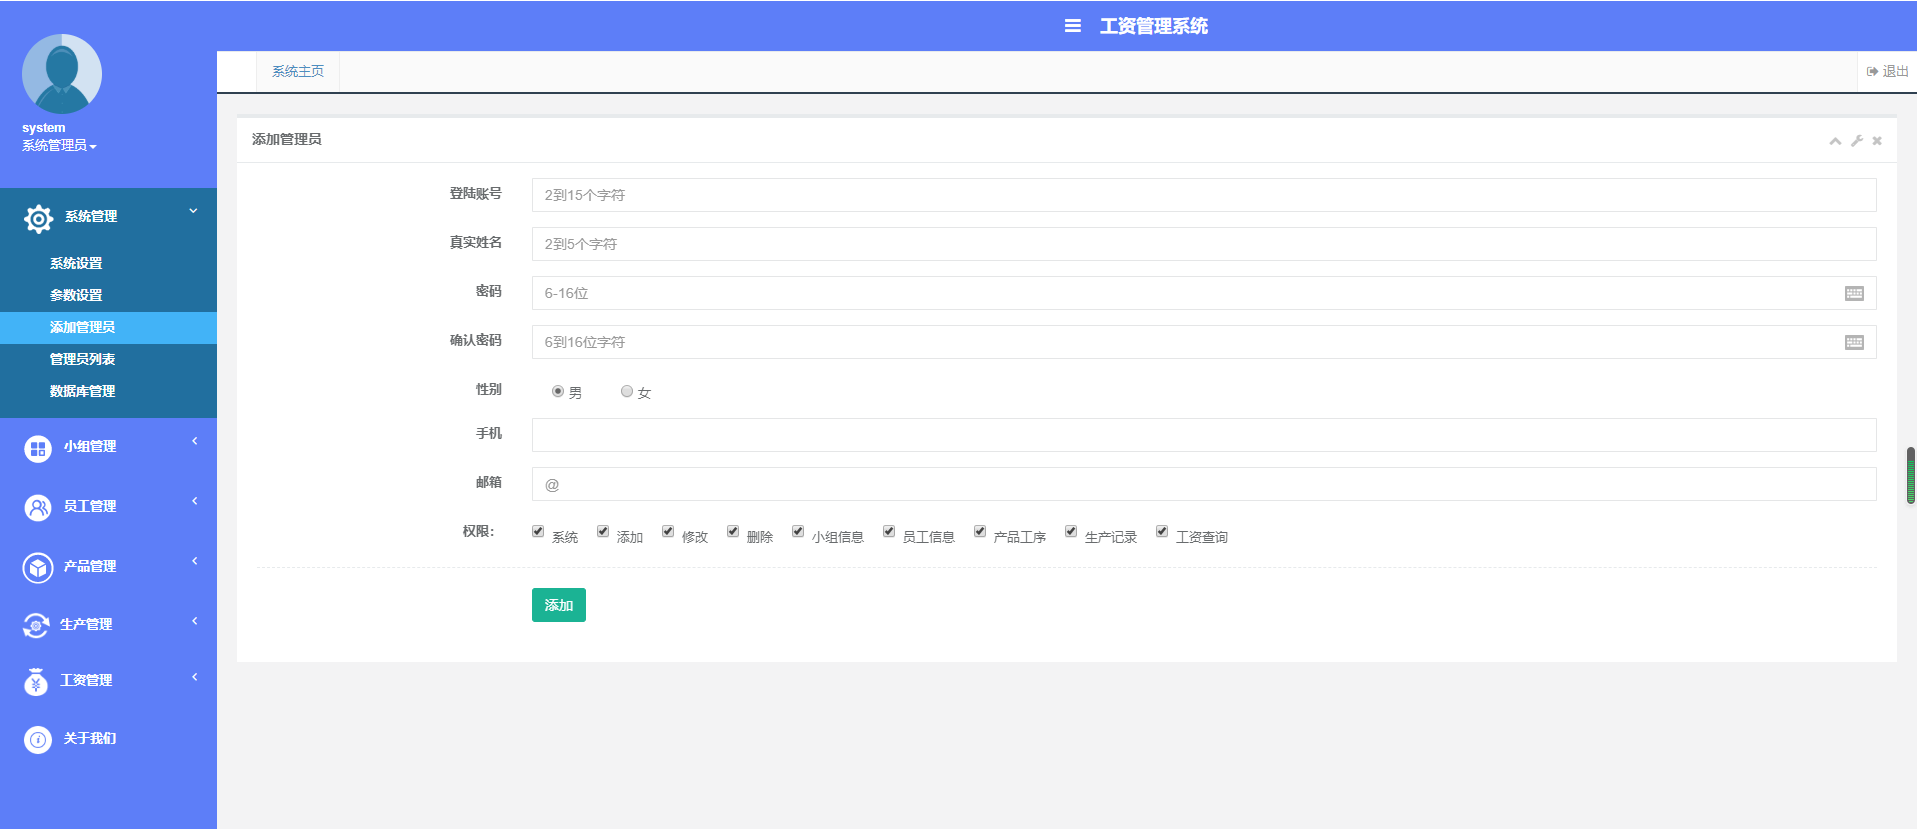This screenshot has height=829, width=1917.
Task: Toggle the 产品工序 permission checkbox
Action: coord(980,531)
